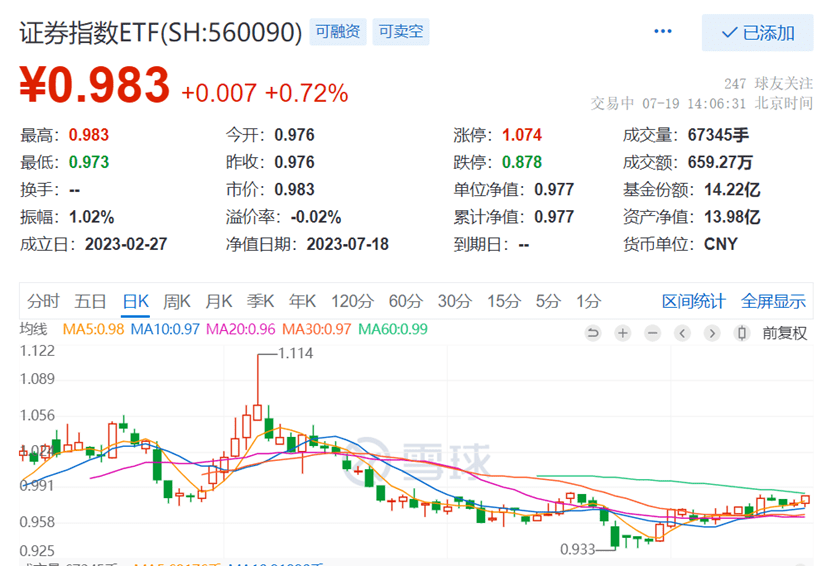831x566 pixels.
Task: Switch to the 1分 interval tab
Action: 589,301
